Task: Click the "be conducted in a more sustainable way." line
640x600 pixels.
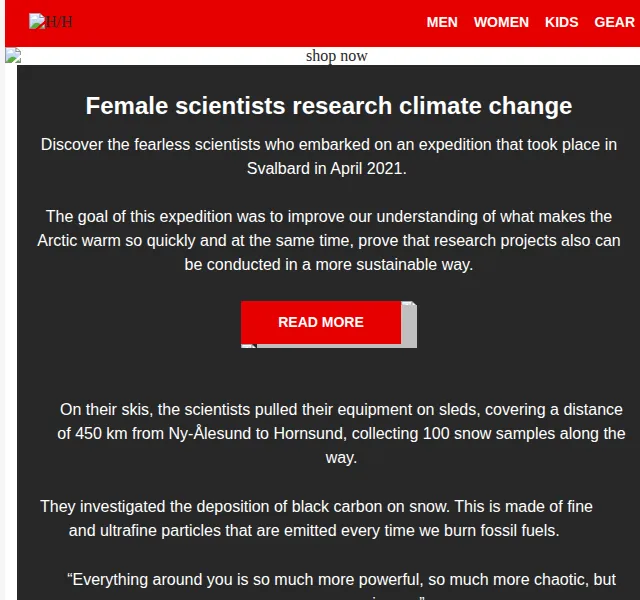Action: coord(329,264)
